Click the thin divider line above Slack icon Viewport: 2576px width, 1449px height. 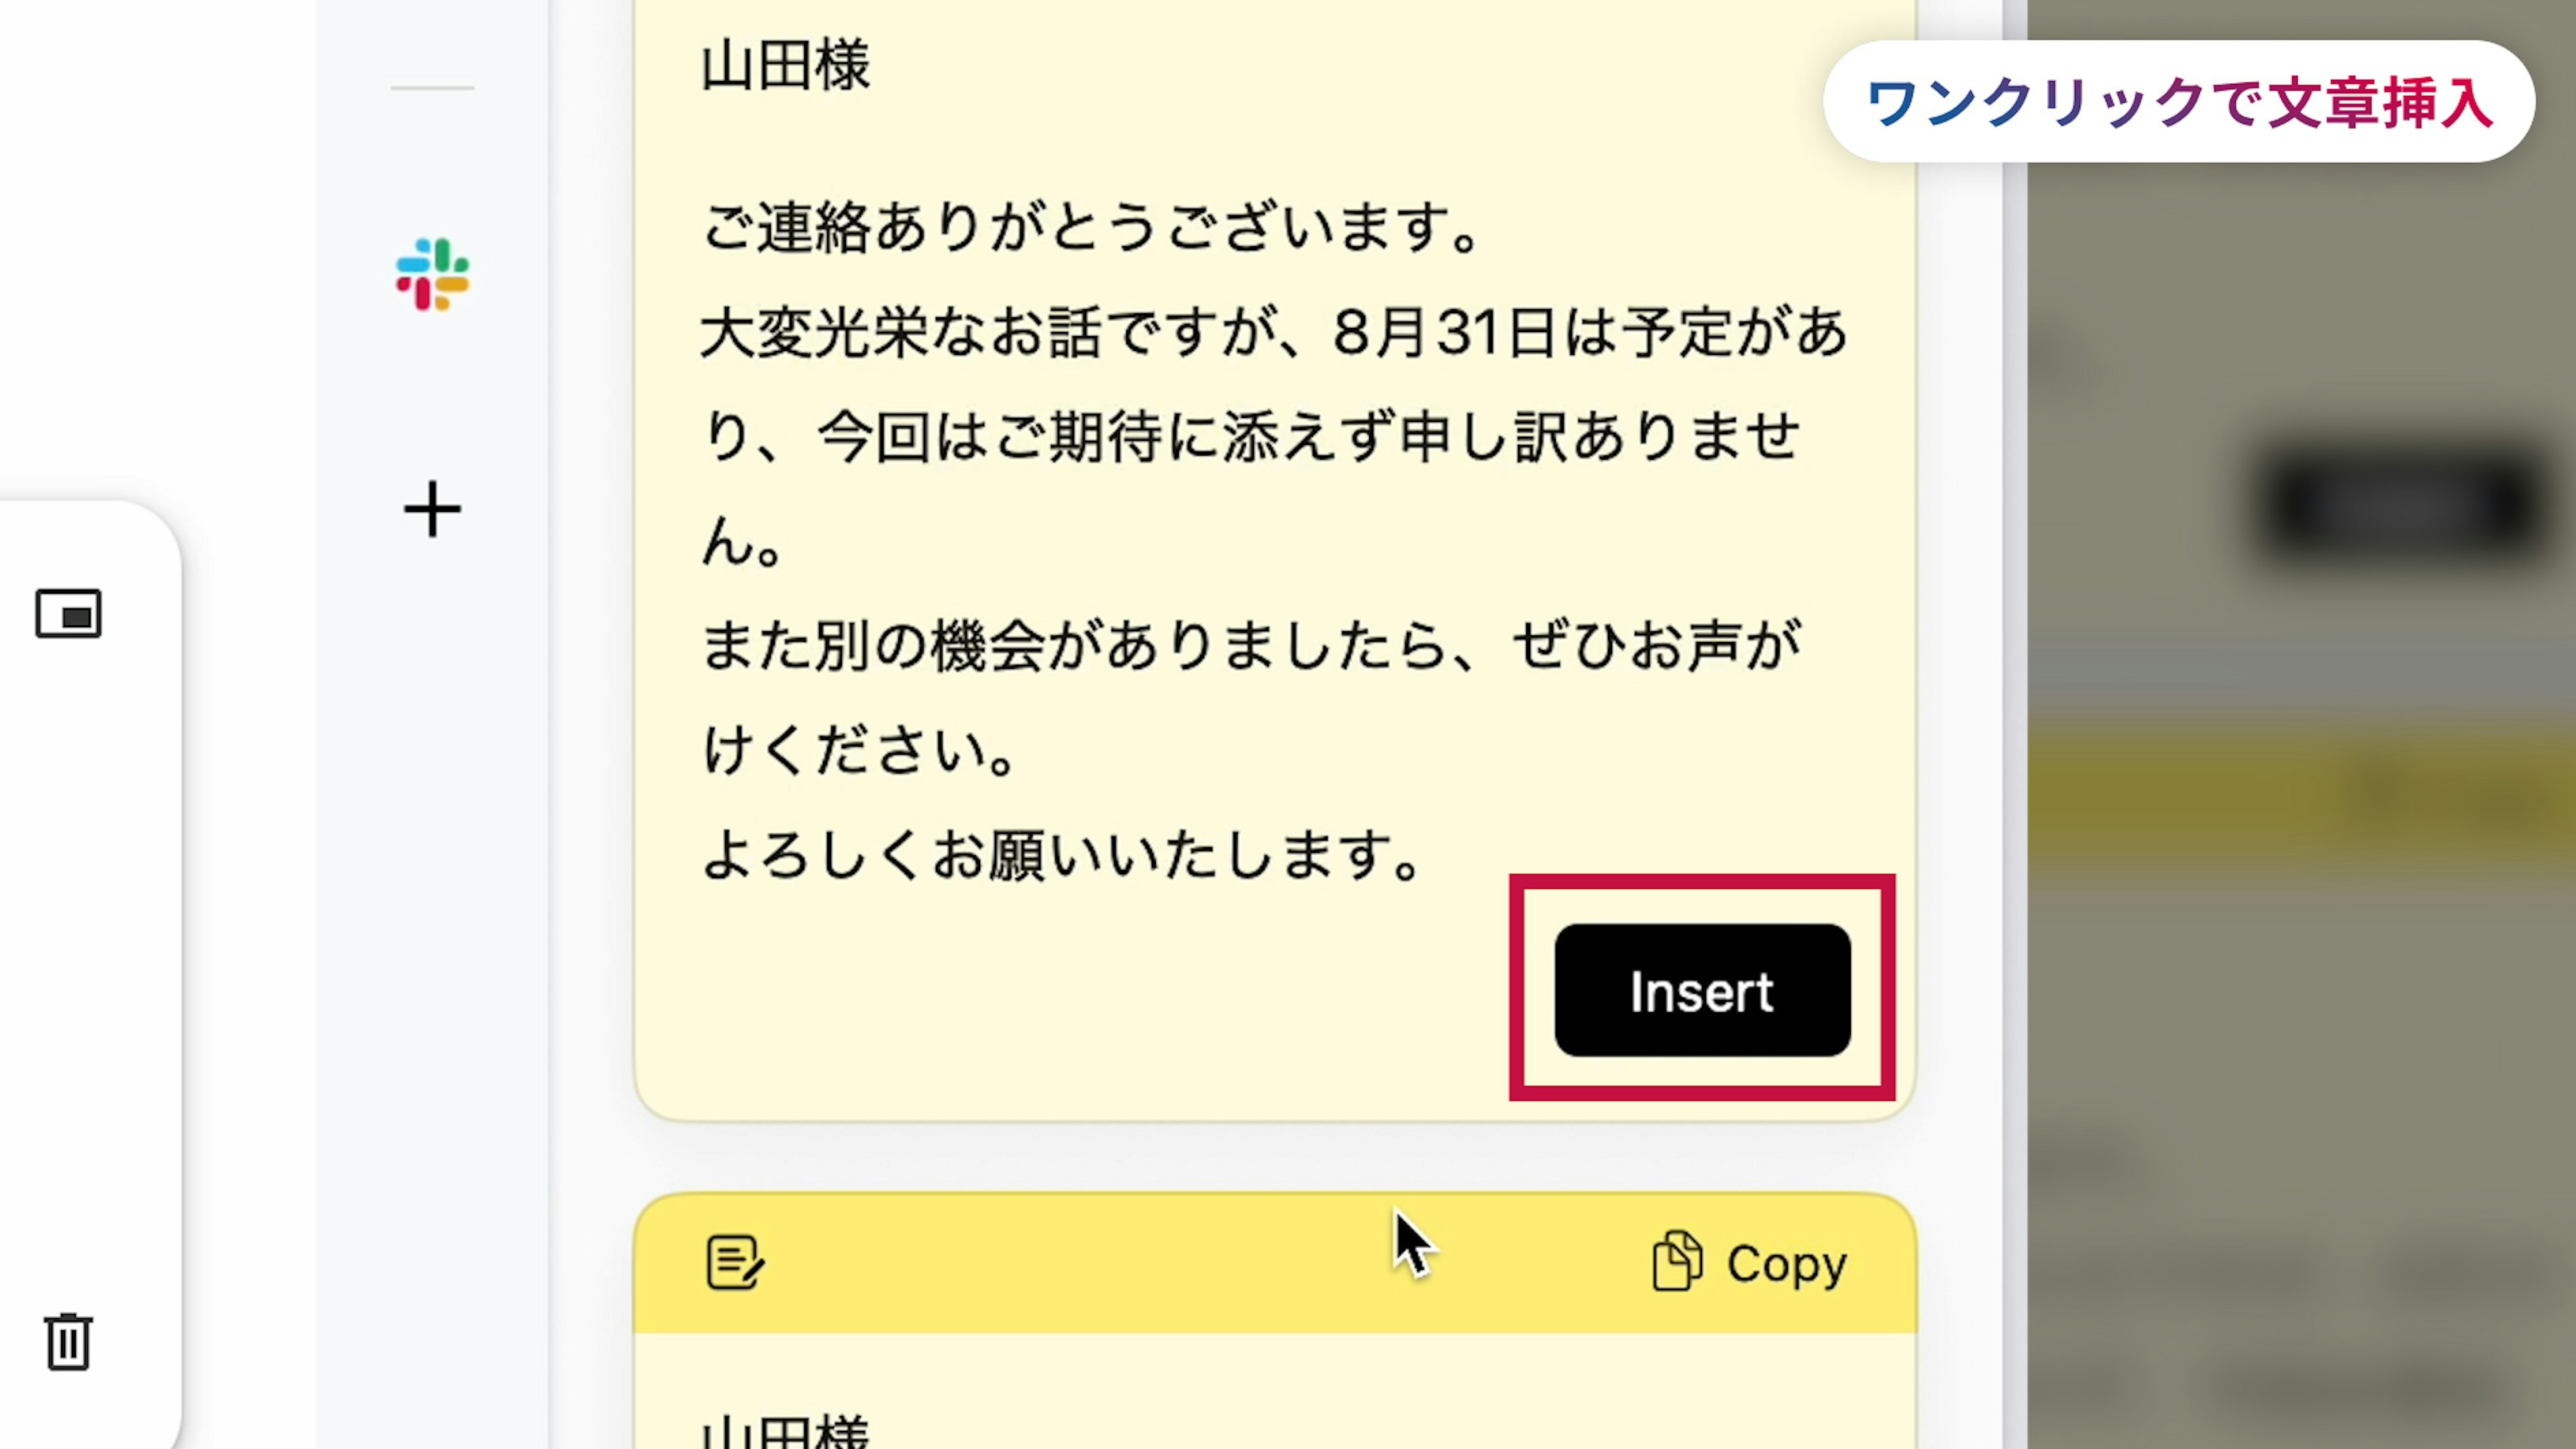[x=432, y=88]
